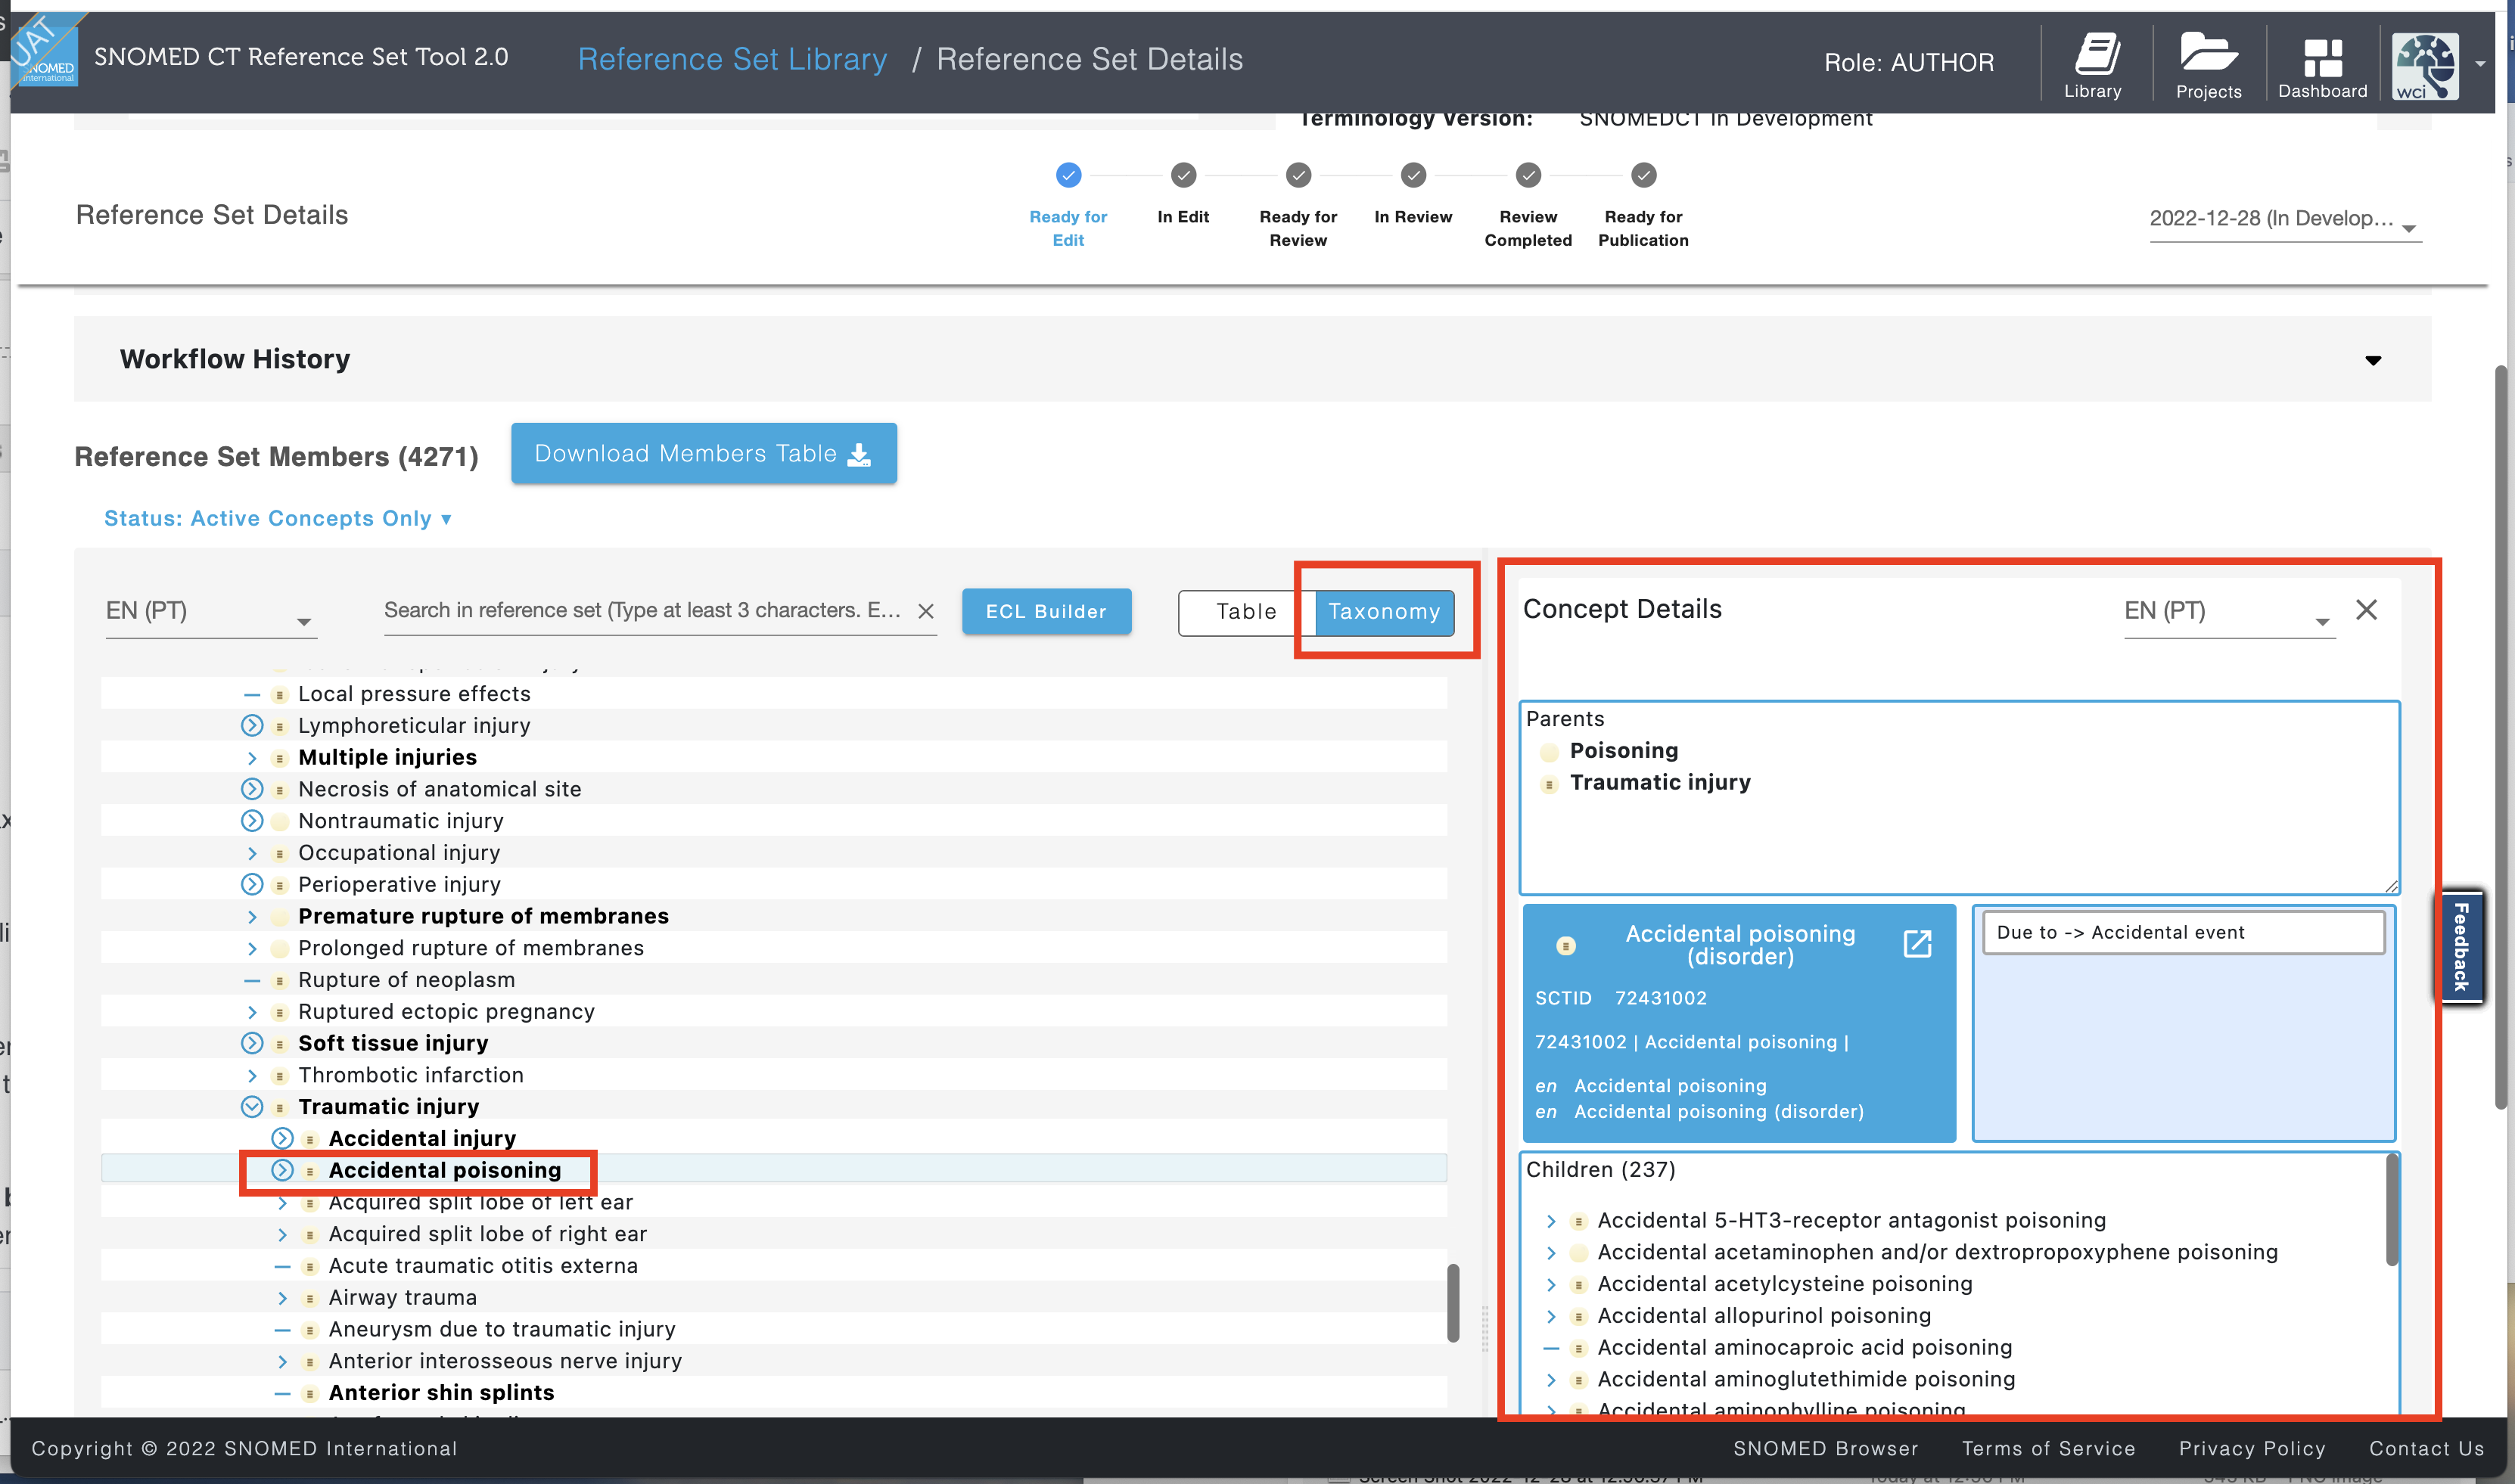
Task: Click the Ready for Publication step circle
Action: [1643, 175]
